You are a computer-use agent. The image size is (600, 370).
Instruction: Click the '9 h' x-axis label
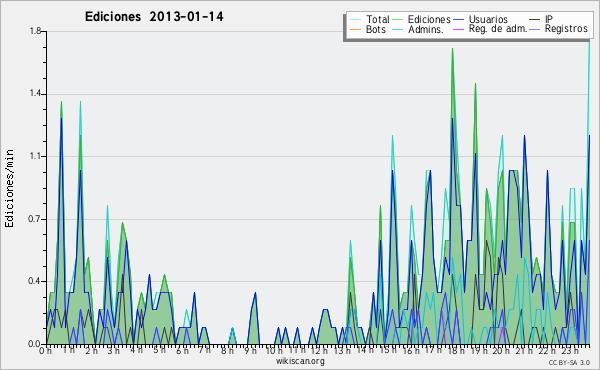point(251,350)
